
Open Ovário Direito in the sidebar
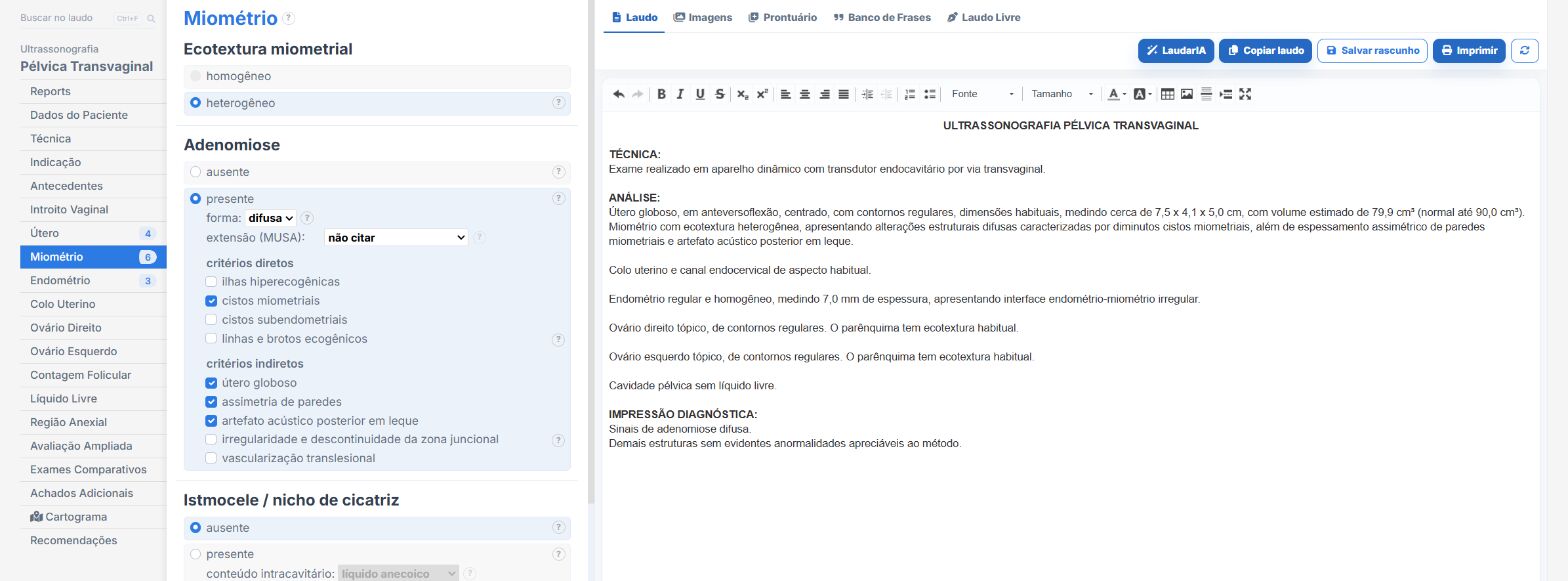[93, 328]
